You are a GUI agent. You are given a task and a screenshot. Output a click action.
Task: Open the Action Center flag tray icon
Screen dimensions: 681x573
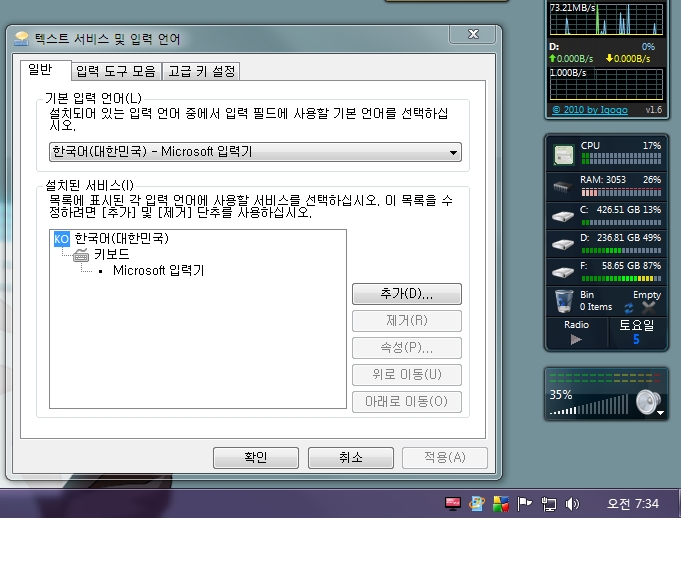525,504
